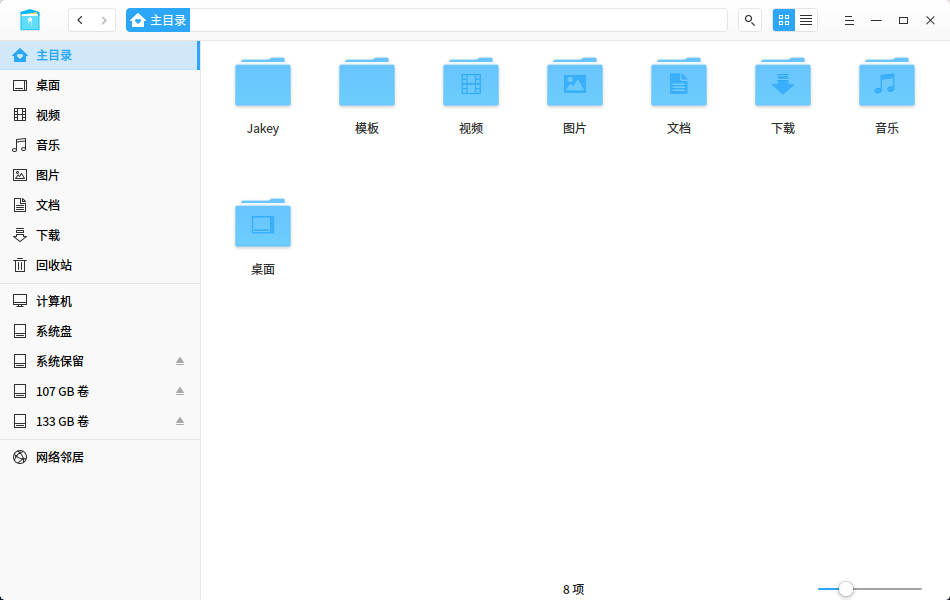Click the icon size slider handle
The height and width of the screenshot is (600, 950).
846,588
